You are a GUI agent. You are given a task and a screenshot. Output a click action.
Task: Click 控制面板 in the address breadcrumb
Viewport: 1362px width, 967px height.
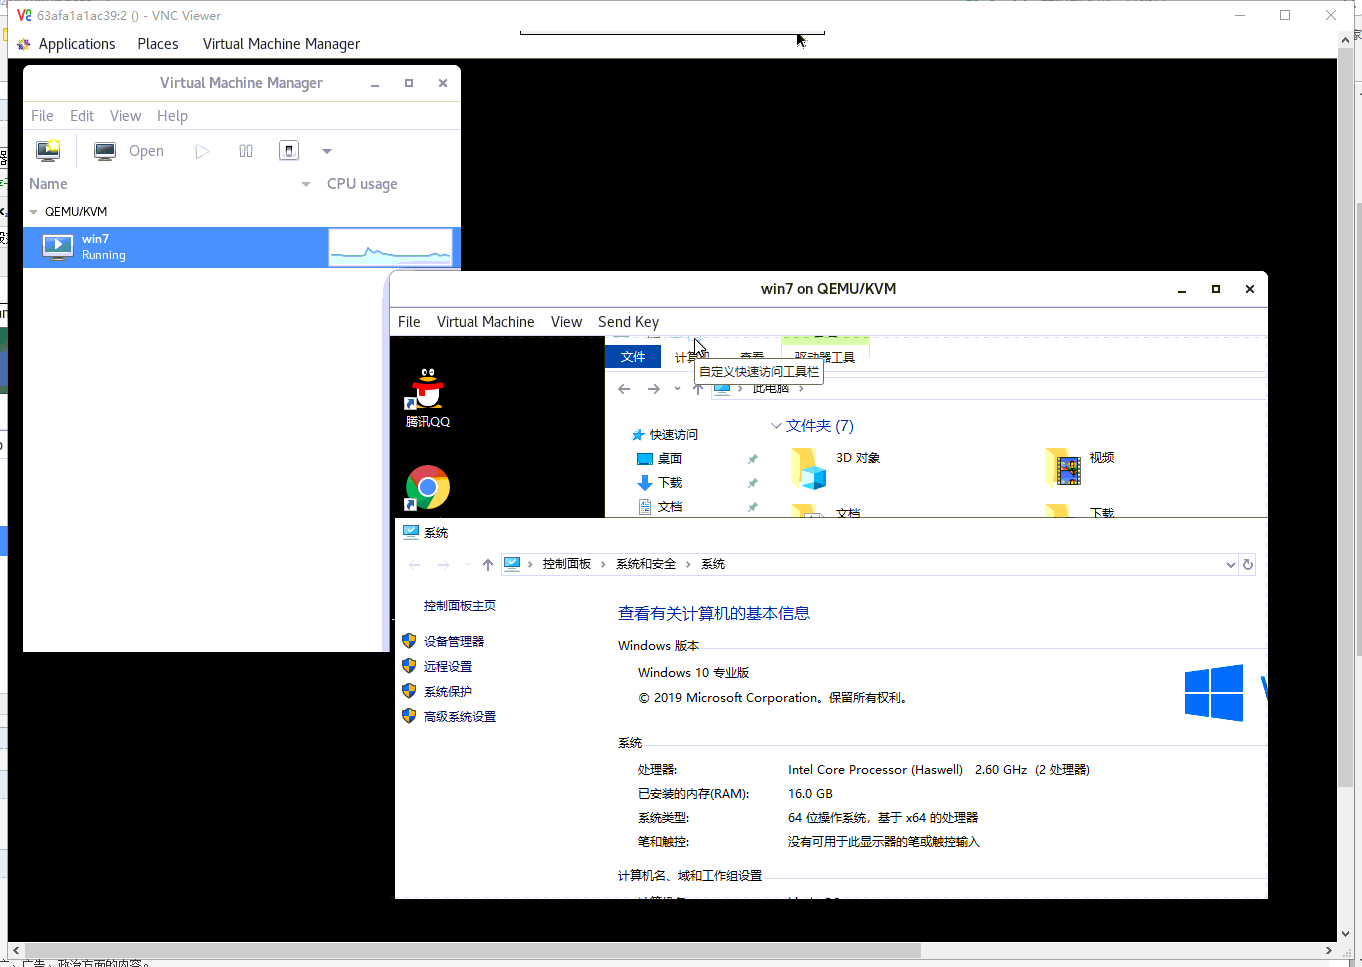click(567, 565)
